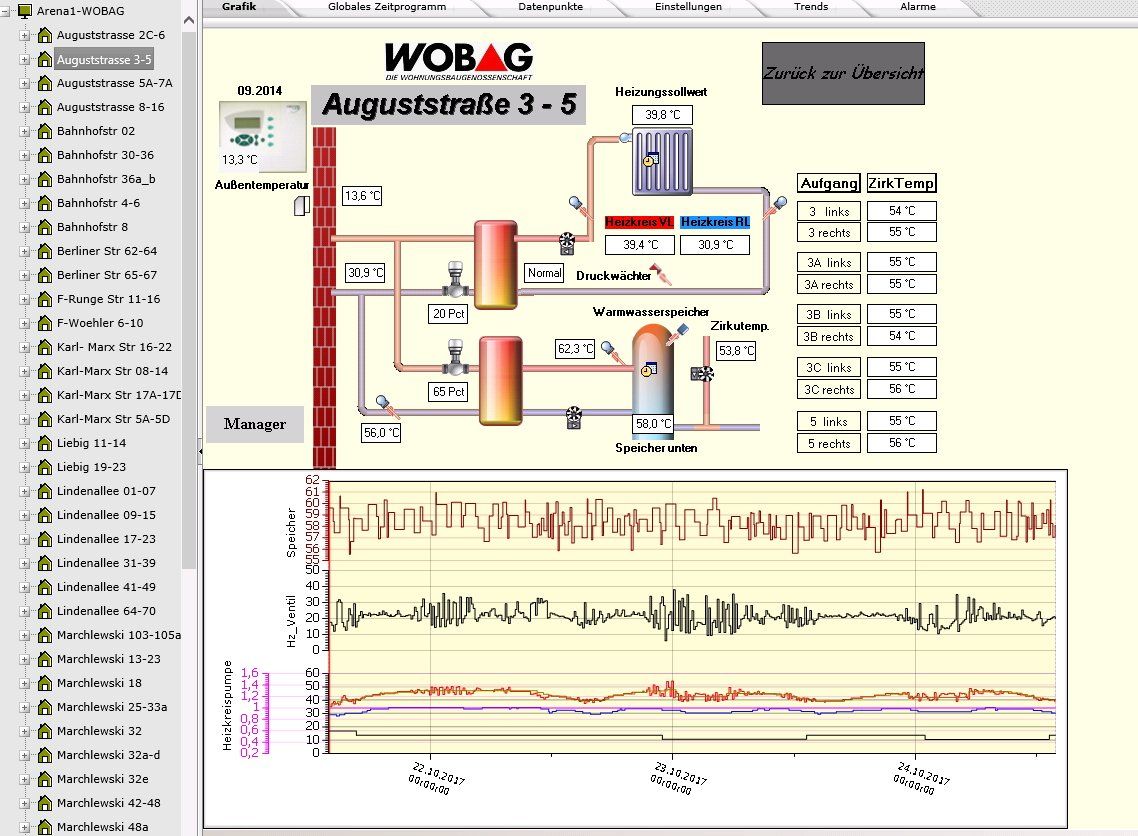Expand the Auguststrasse 3-5 node
Screen dimensions: 1138x836
pyautogui.click(x=25, y=60)
